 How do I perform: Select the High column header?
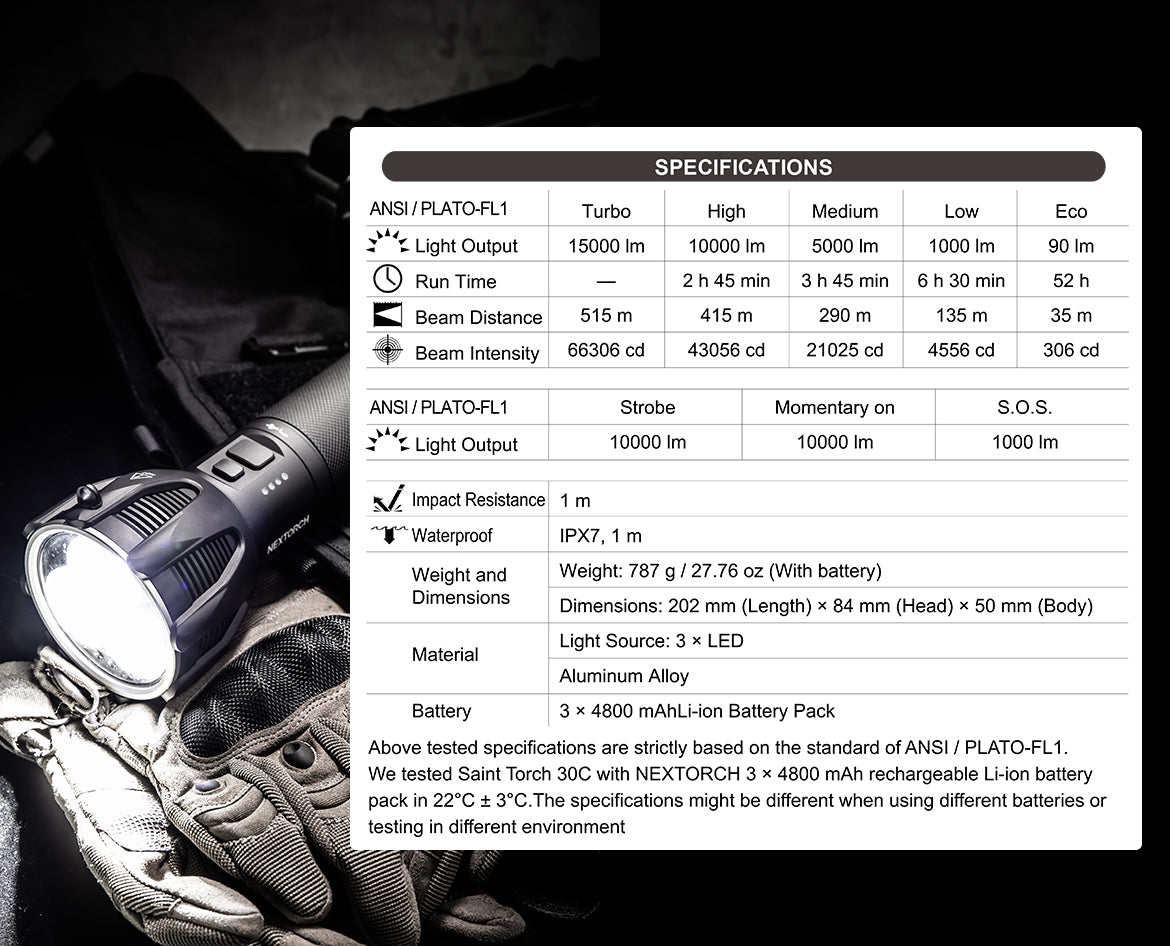pyautogui.click(x=726, y=211)
